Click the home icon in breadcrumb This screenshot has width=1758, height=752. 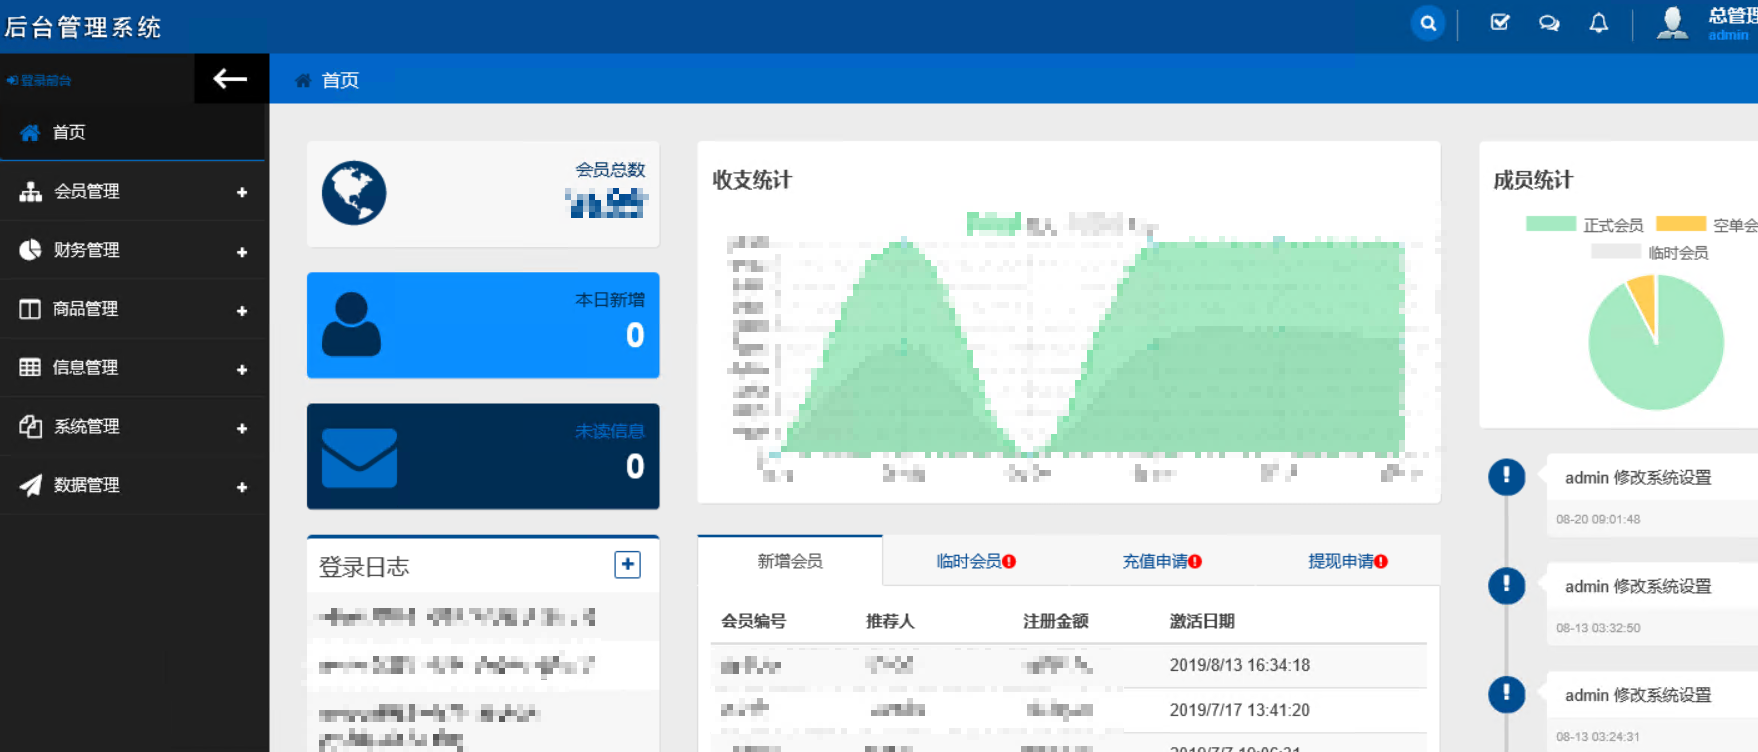(303, 81)
